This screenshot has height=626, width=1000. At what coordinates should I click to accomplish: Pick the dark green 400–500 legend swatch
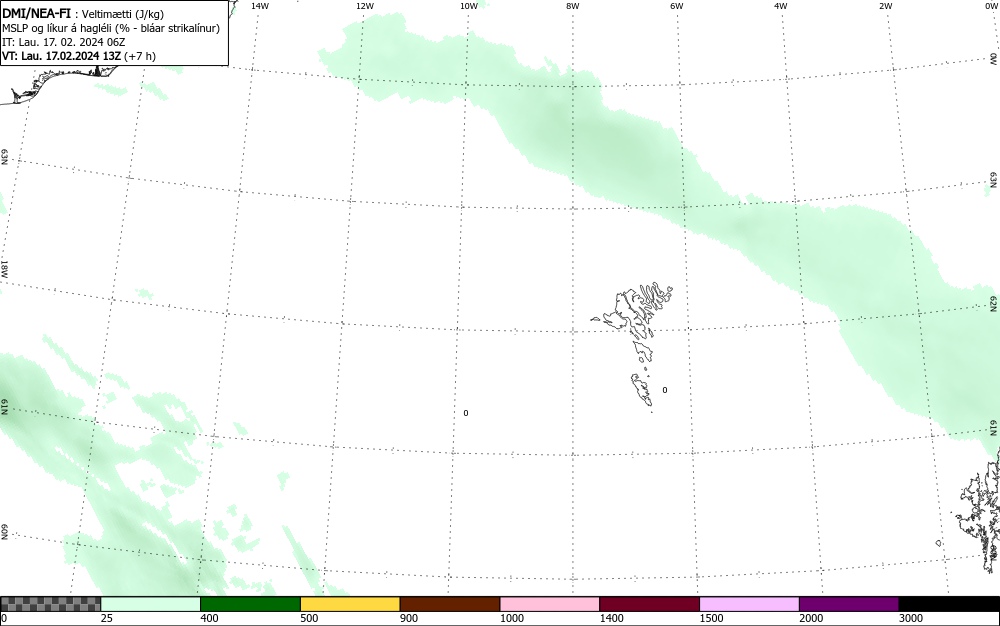pos(250,604)
